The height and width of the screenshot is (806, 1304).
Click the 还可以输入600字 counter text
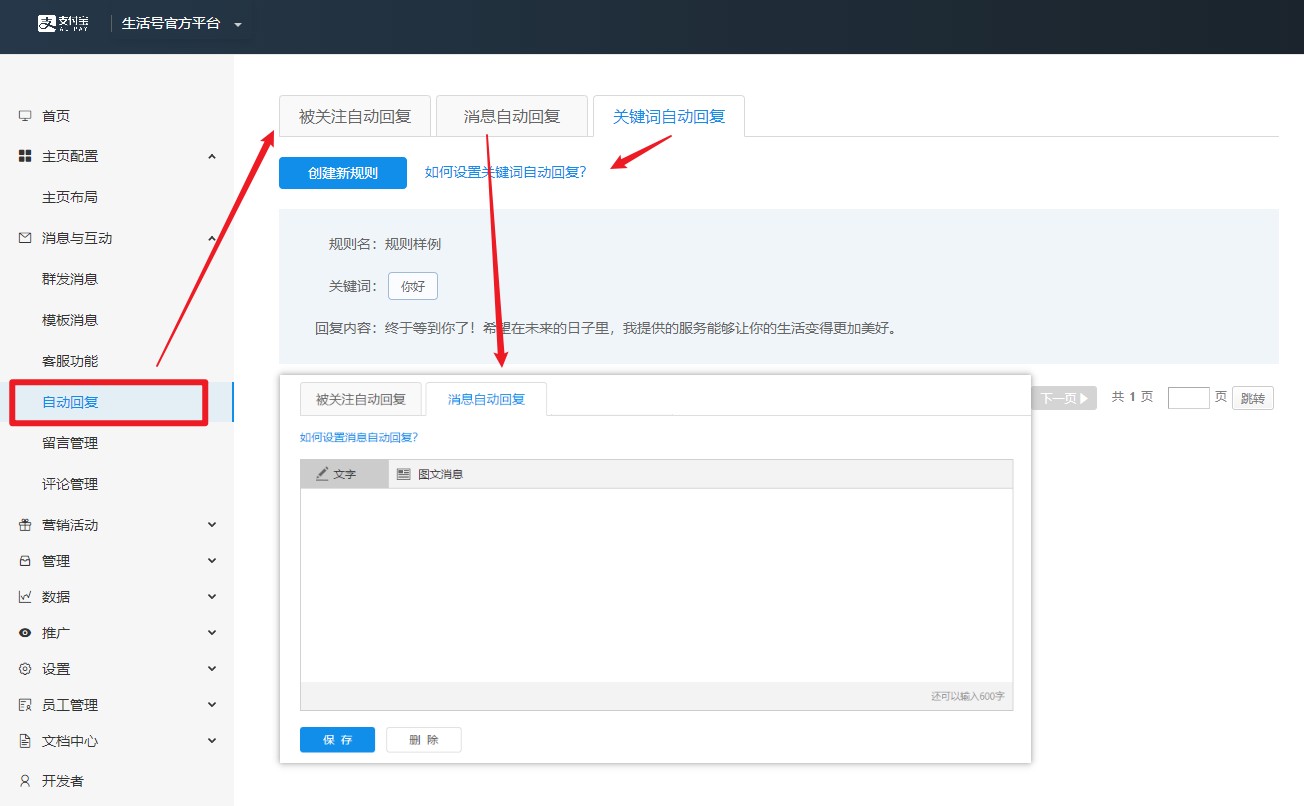968,696
